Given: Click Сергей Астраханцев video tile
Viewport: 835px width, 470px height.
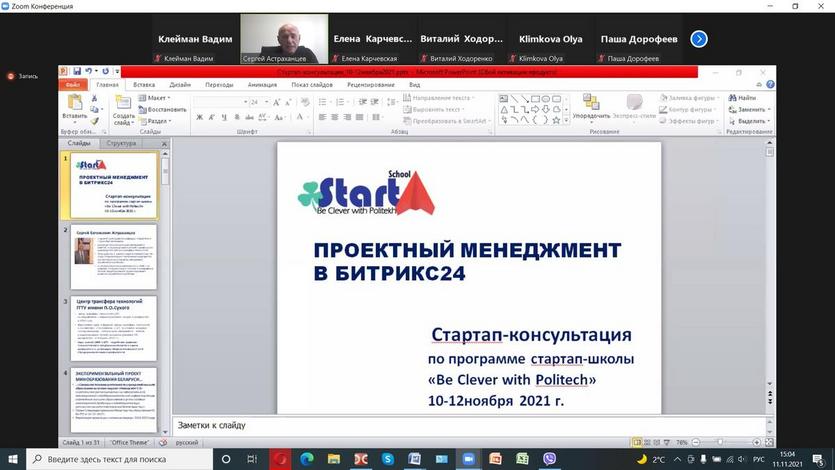Looking at the screenshot, I should [284, 39].
